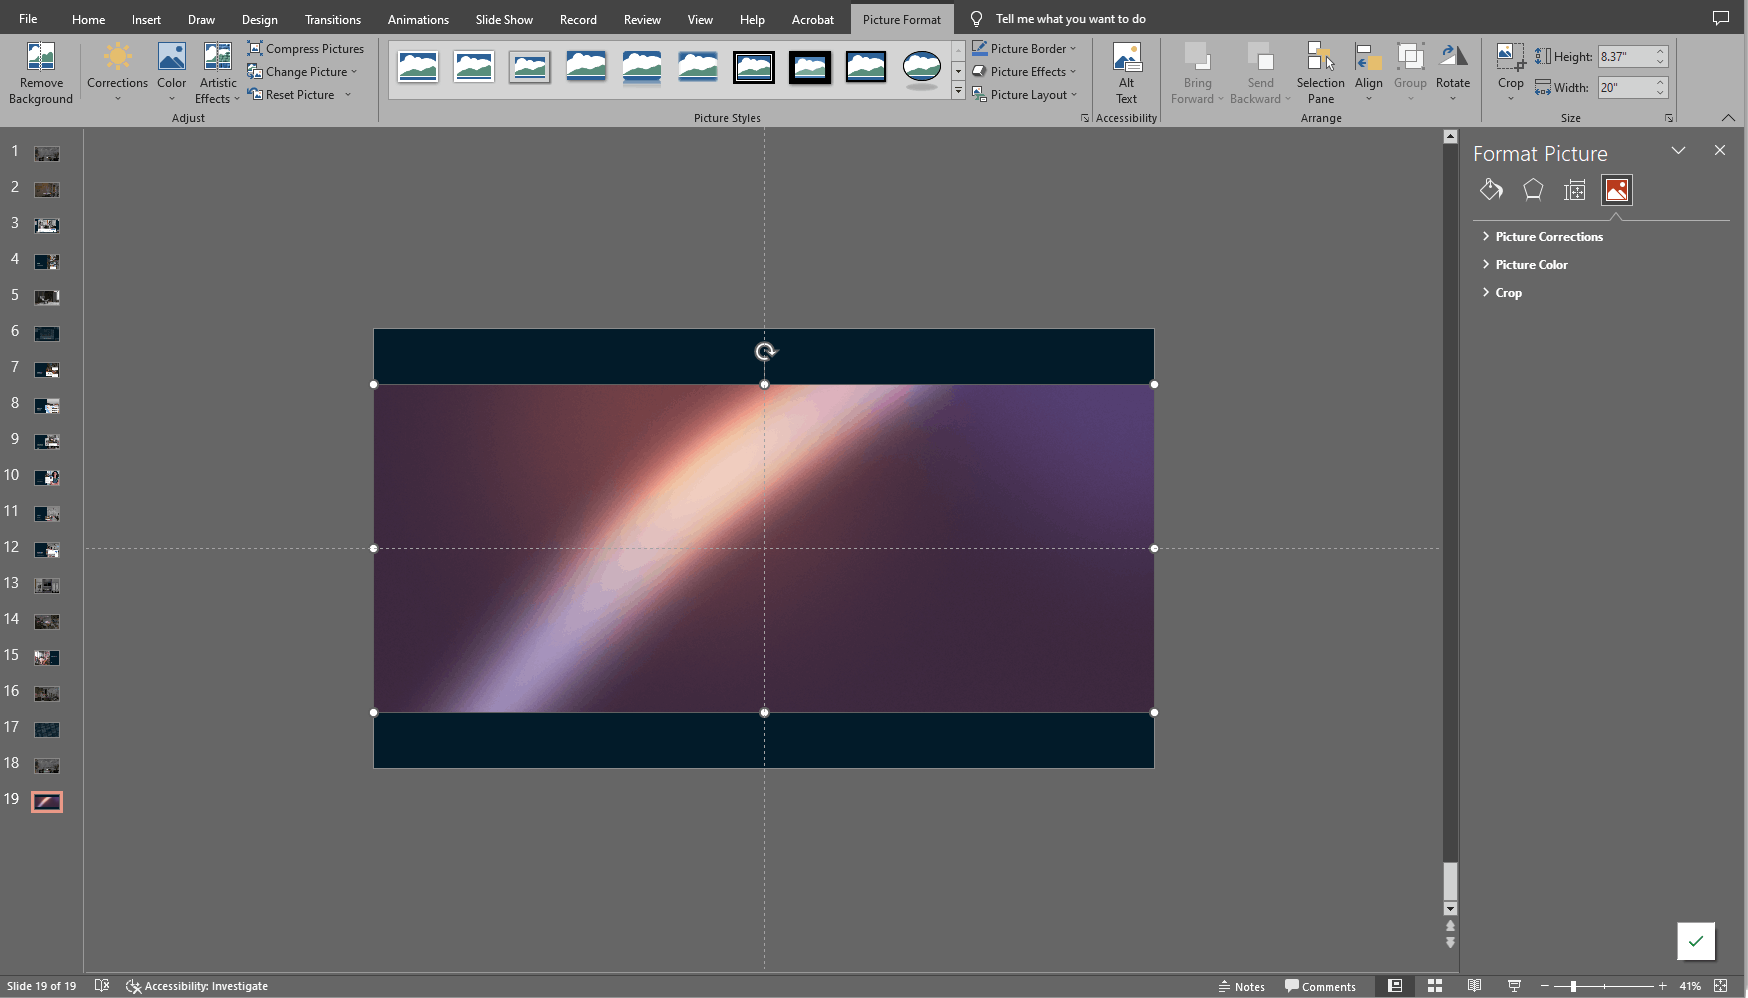This screenshot has height=998, width=1748.
Task: Open the ribbon comments pane icon
Action: click(x=1721, y=18)
